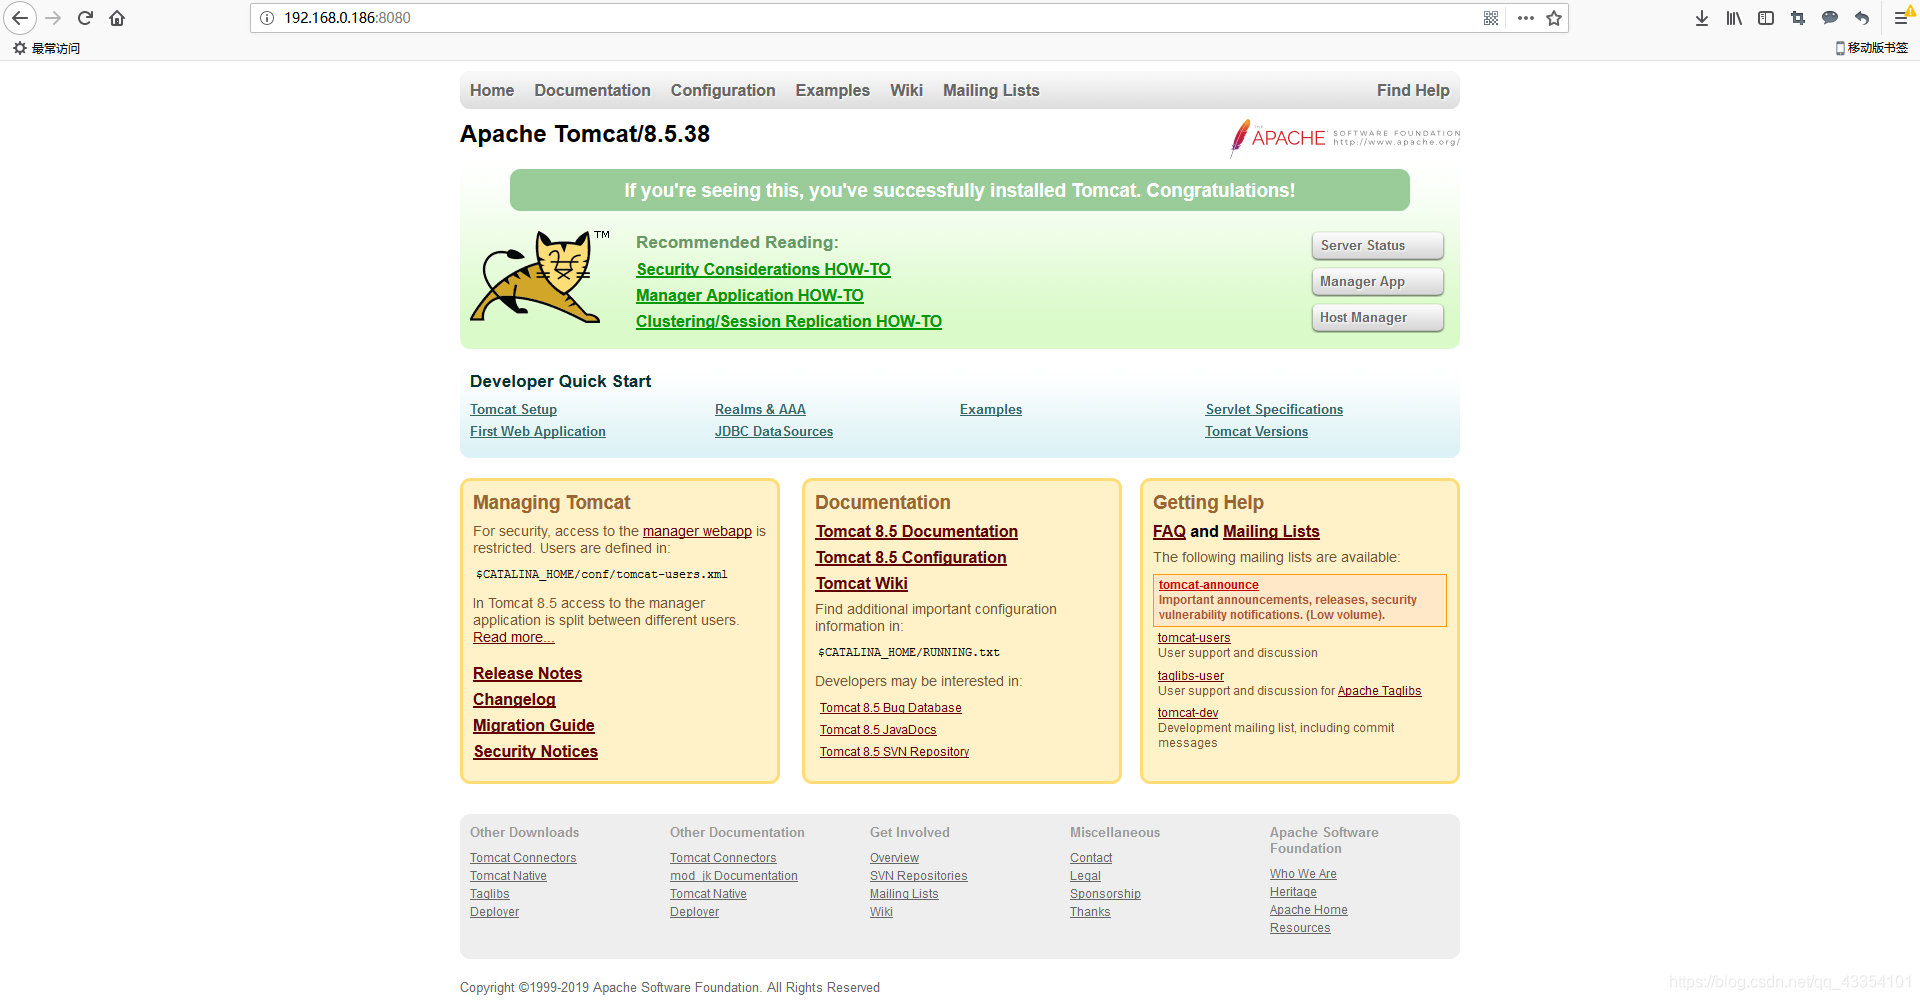Open the Documentation nav item
1920x1000 pixels.
point(592,90)
